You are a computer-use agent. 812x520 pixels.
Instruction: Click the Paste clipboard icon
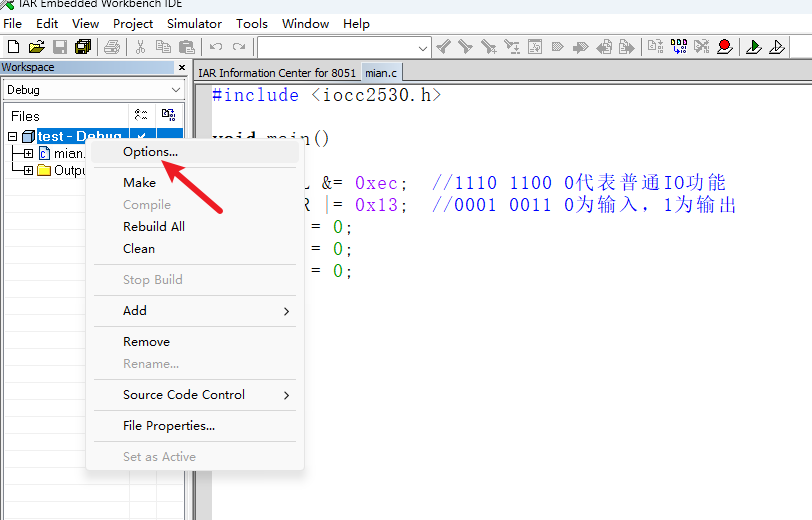coord(186,47)
